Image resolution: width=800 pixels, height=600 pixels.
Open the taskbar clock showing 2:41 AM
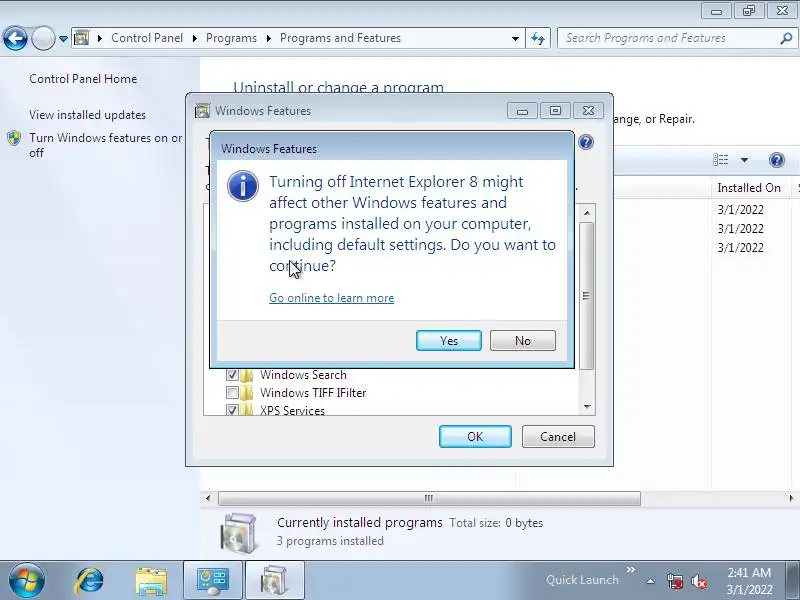pyautogui.click(x=749, y=581)
